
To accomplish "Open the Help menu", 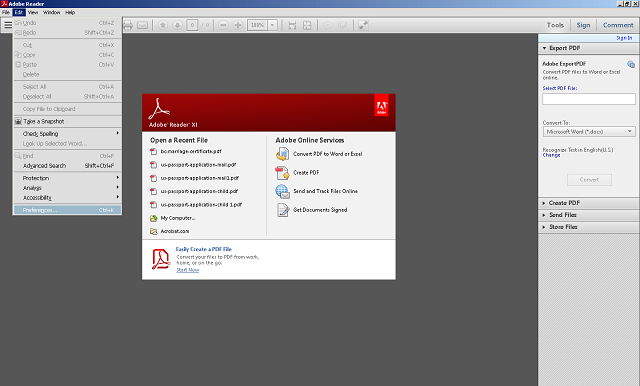I will pos(70,13).
